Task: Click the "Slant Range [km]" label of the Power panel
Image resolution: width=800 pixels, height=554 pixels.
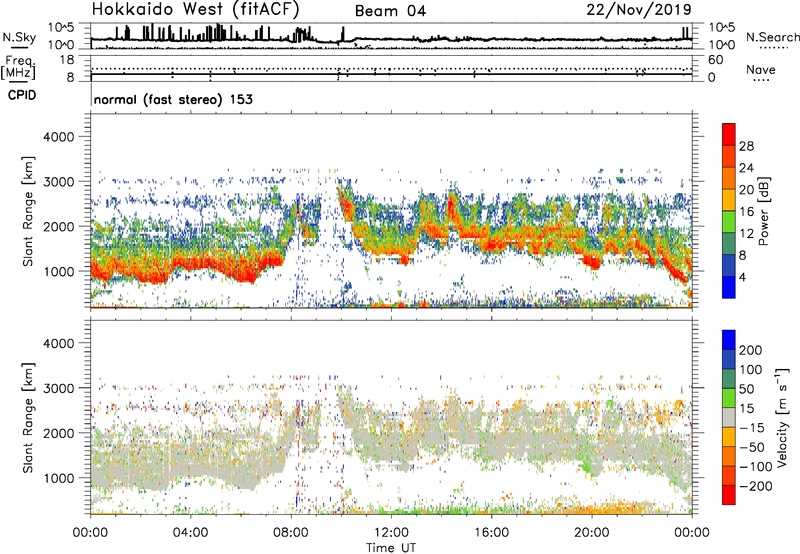Action: tap(28, 211)
